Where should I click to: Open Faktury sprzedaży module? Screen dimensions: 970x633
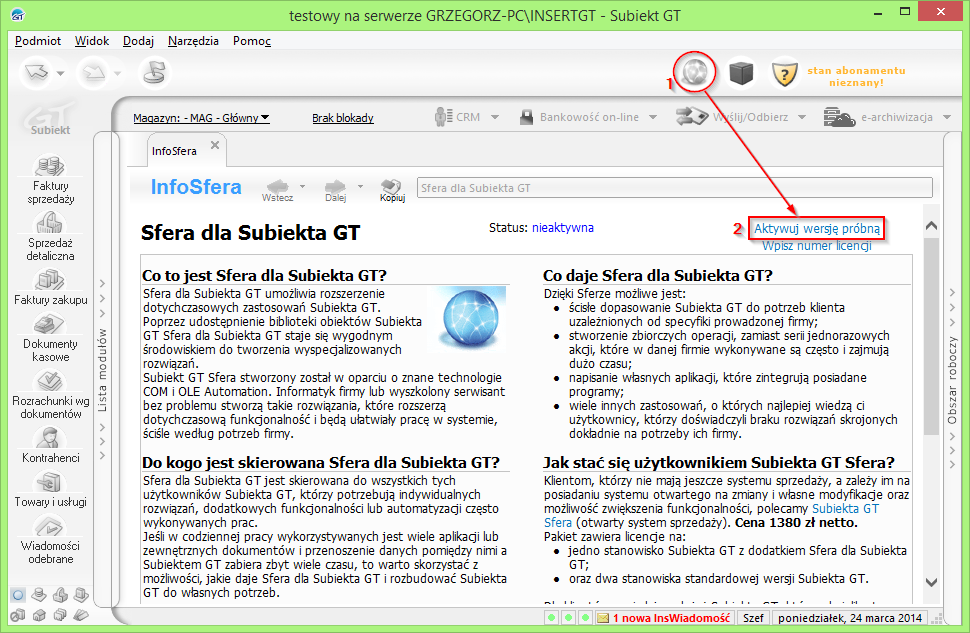tap(50, 179)
